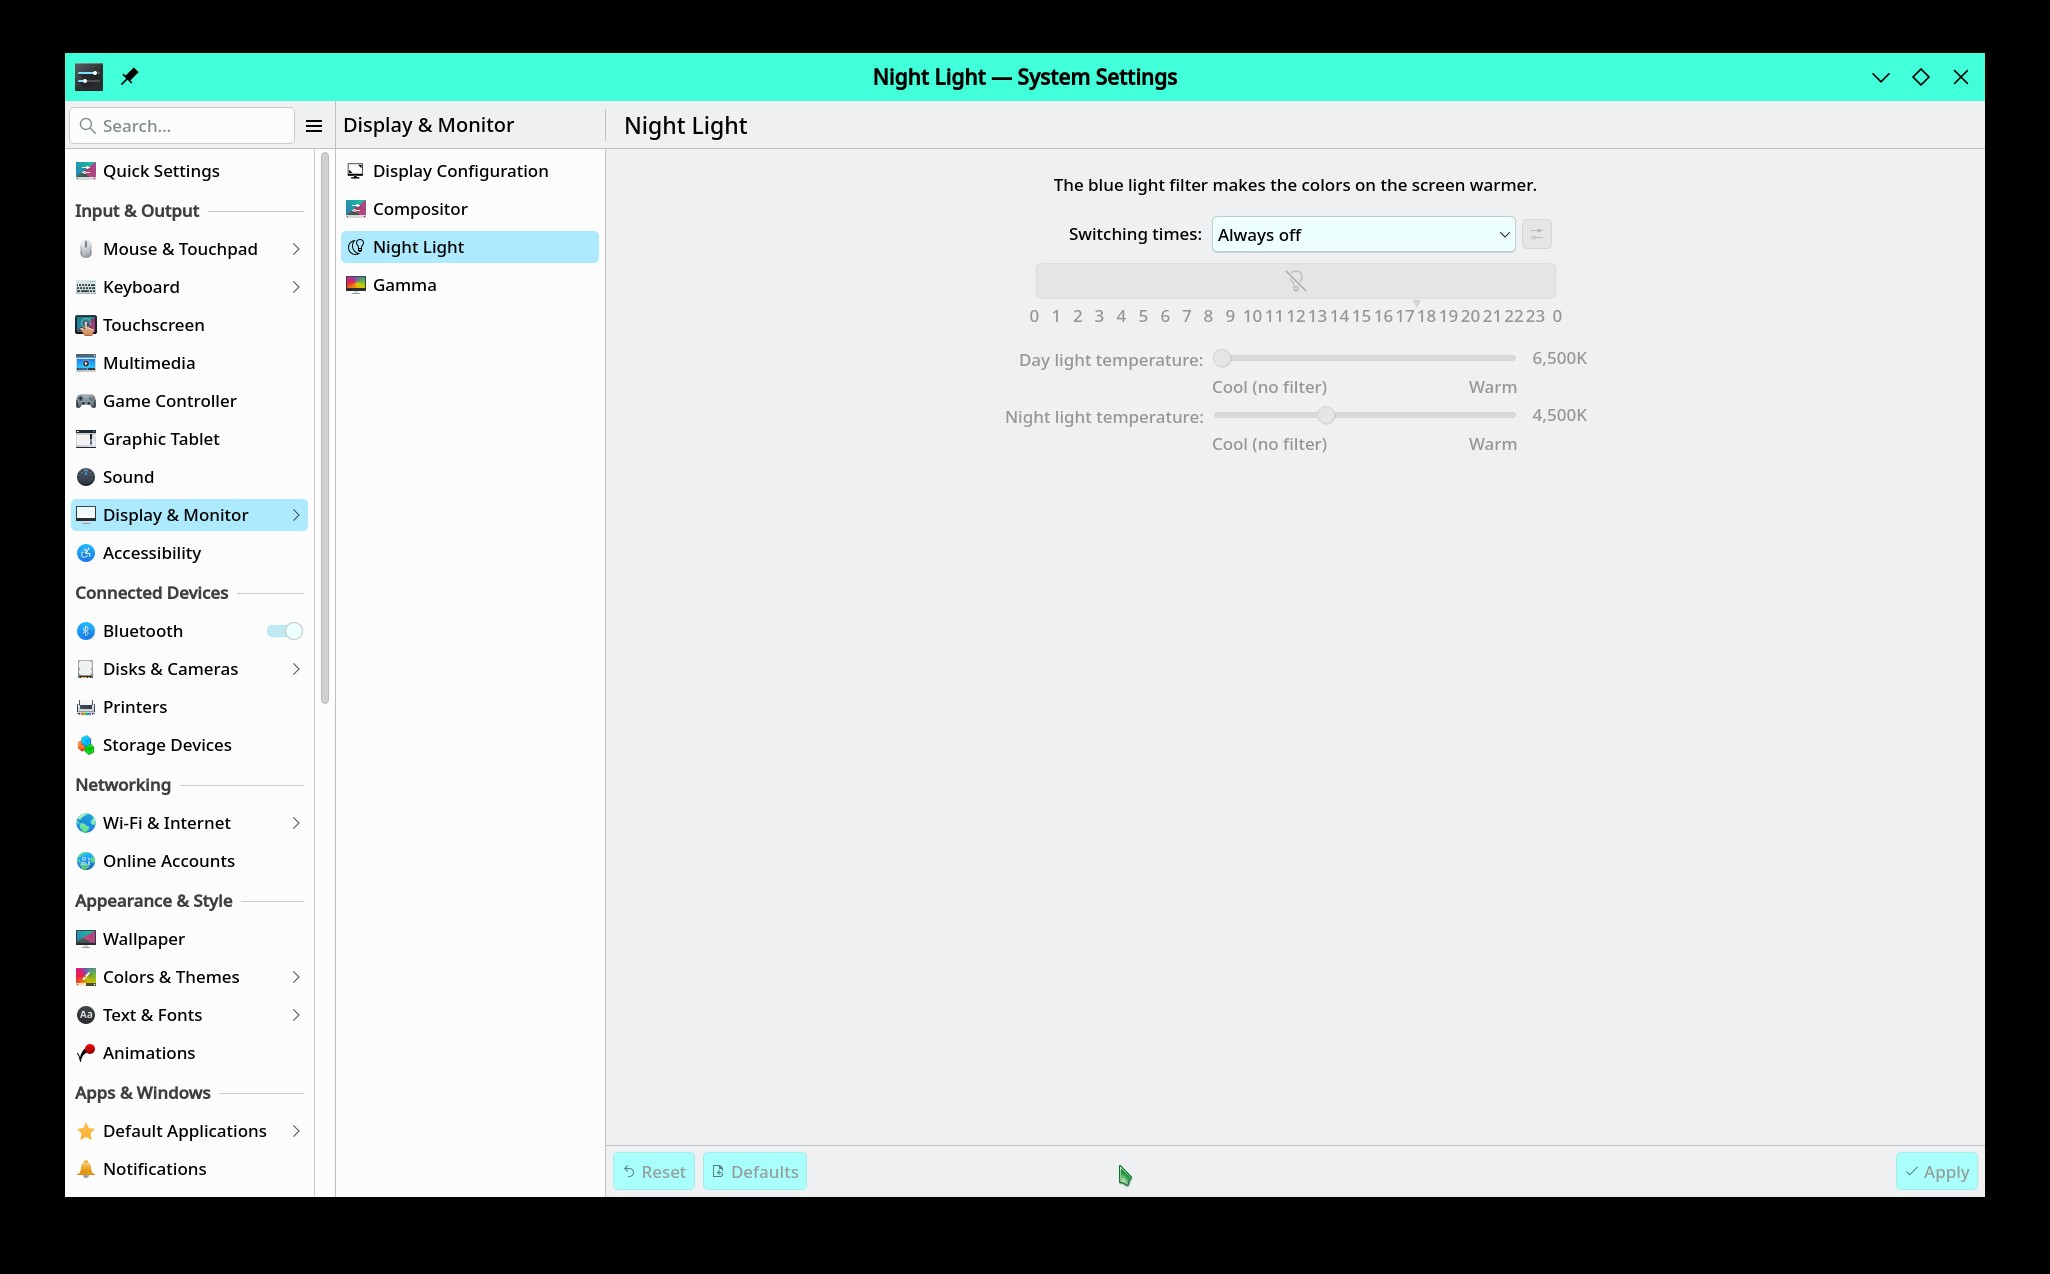Click the Night light temperature slider handle
The height and width of the screenshot is (1274, 2050).
[x=1326, y=415]
